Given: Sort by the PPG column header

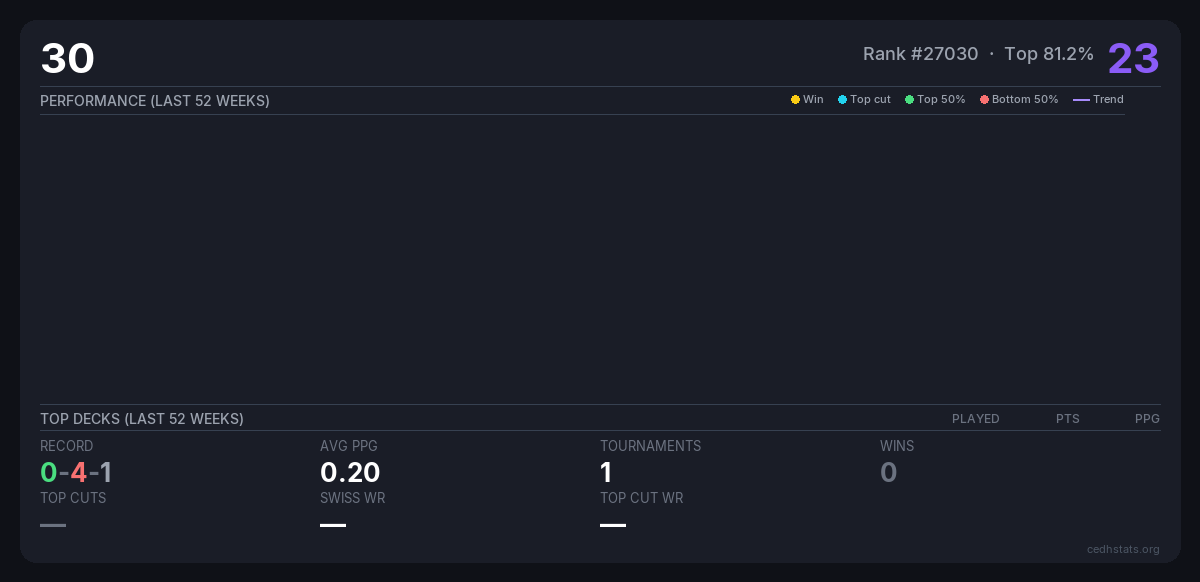Looking at the screenshot, I should point(1147,419).
